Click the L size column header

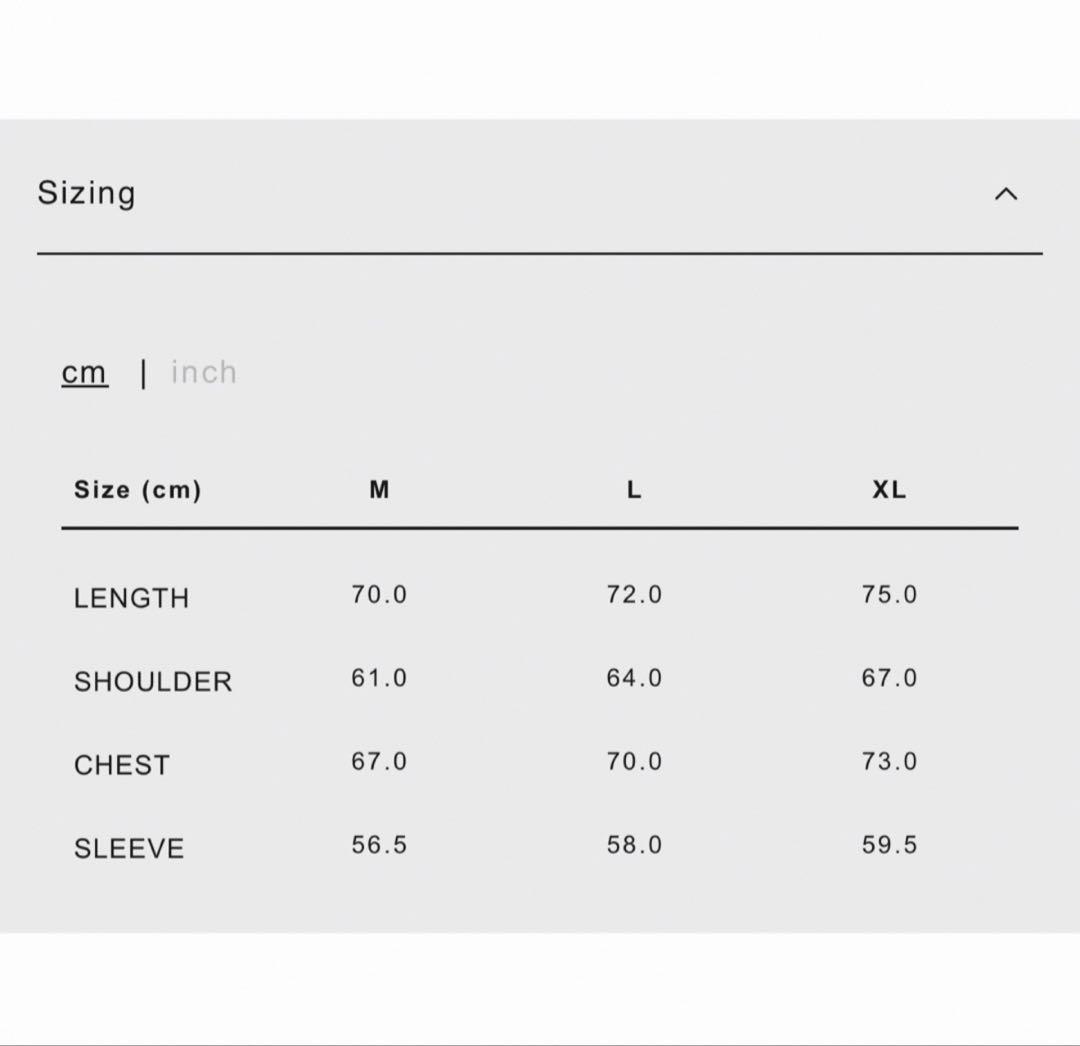(x=634, y=490)
